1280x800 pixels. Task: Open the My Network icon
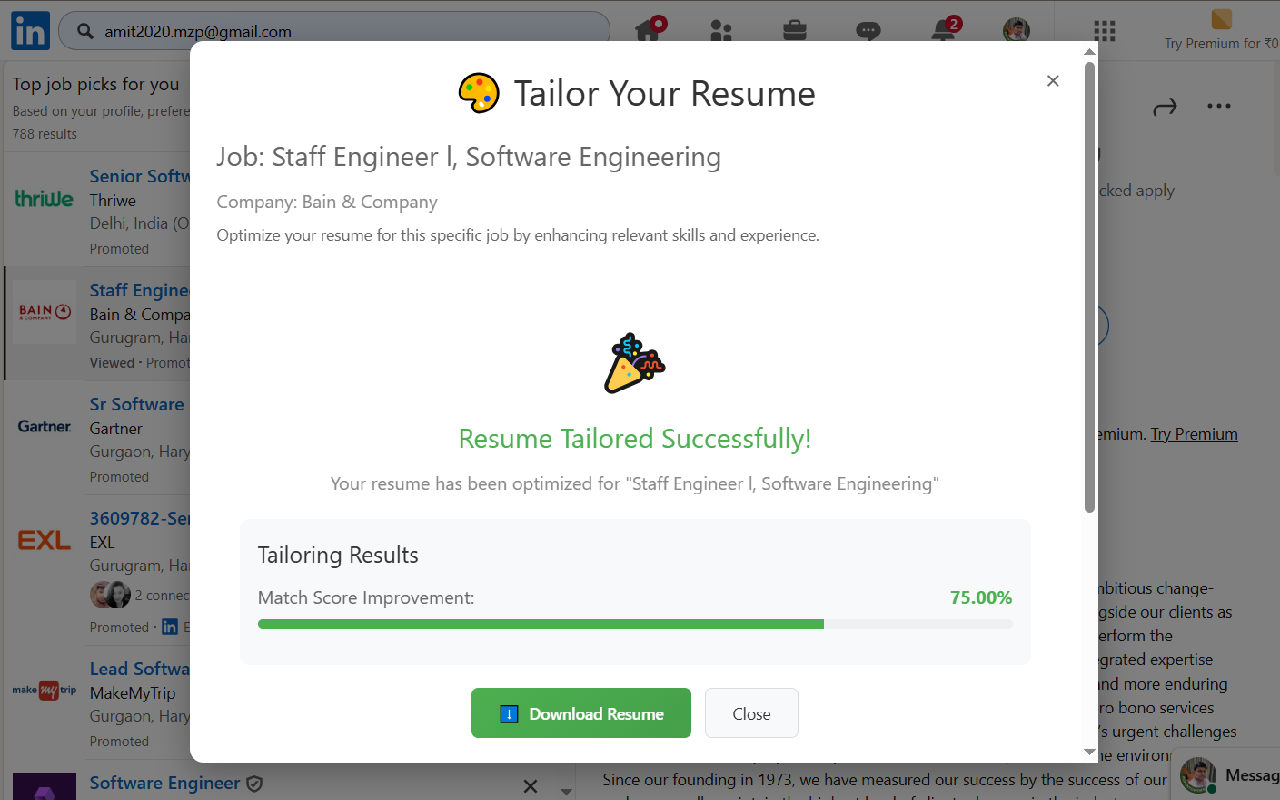(x=721, y=31)
